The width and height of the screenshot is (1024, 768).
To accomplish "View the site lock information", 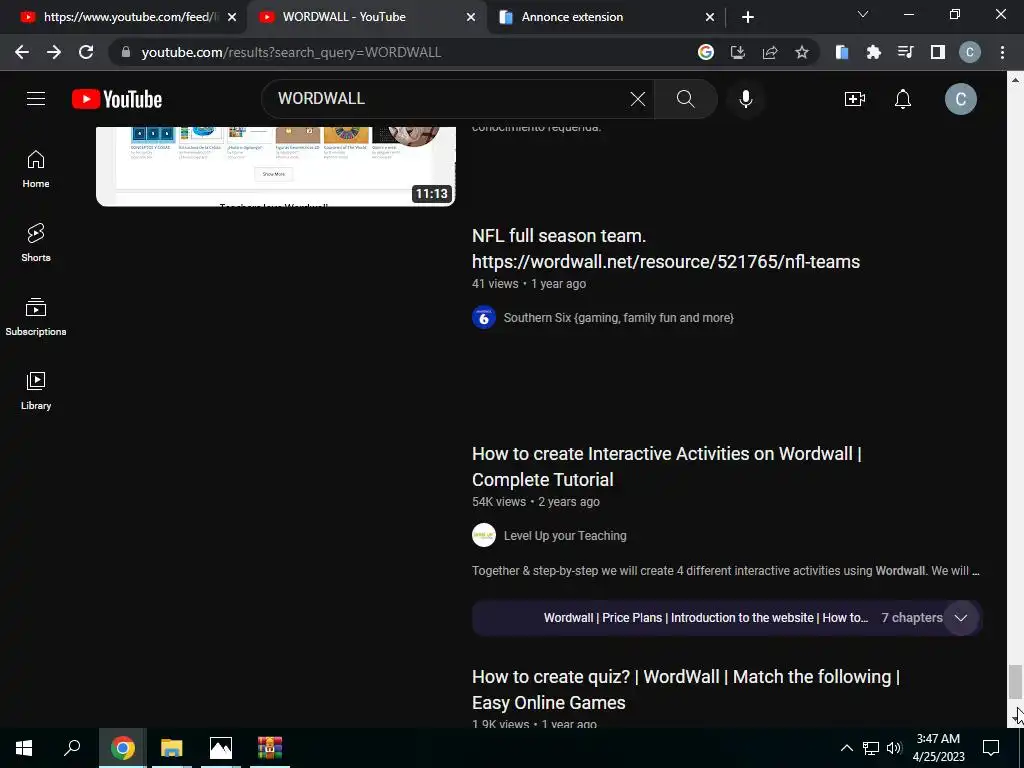I will (x=126, y=52).
